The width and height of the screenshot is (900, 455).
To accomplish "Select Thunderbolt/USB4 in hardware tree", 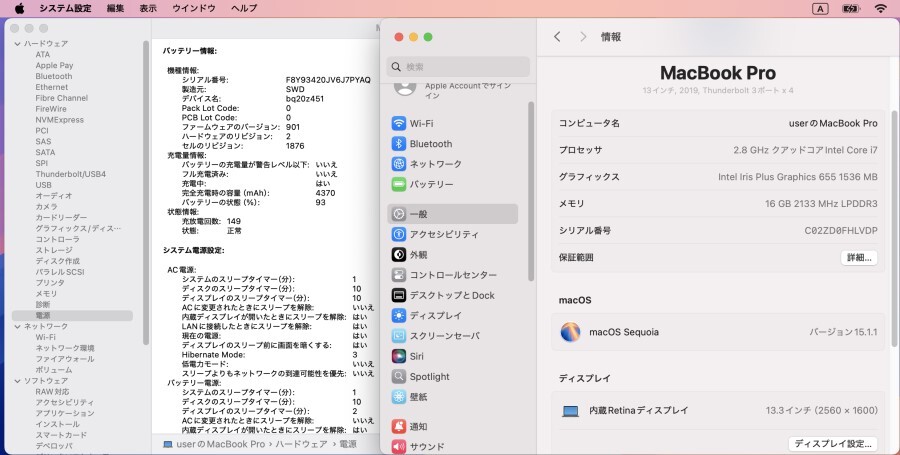I will tap(71, 174).
